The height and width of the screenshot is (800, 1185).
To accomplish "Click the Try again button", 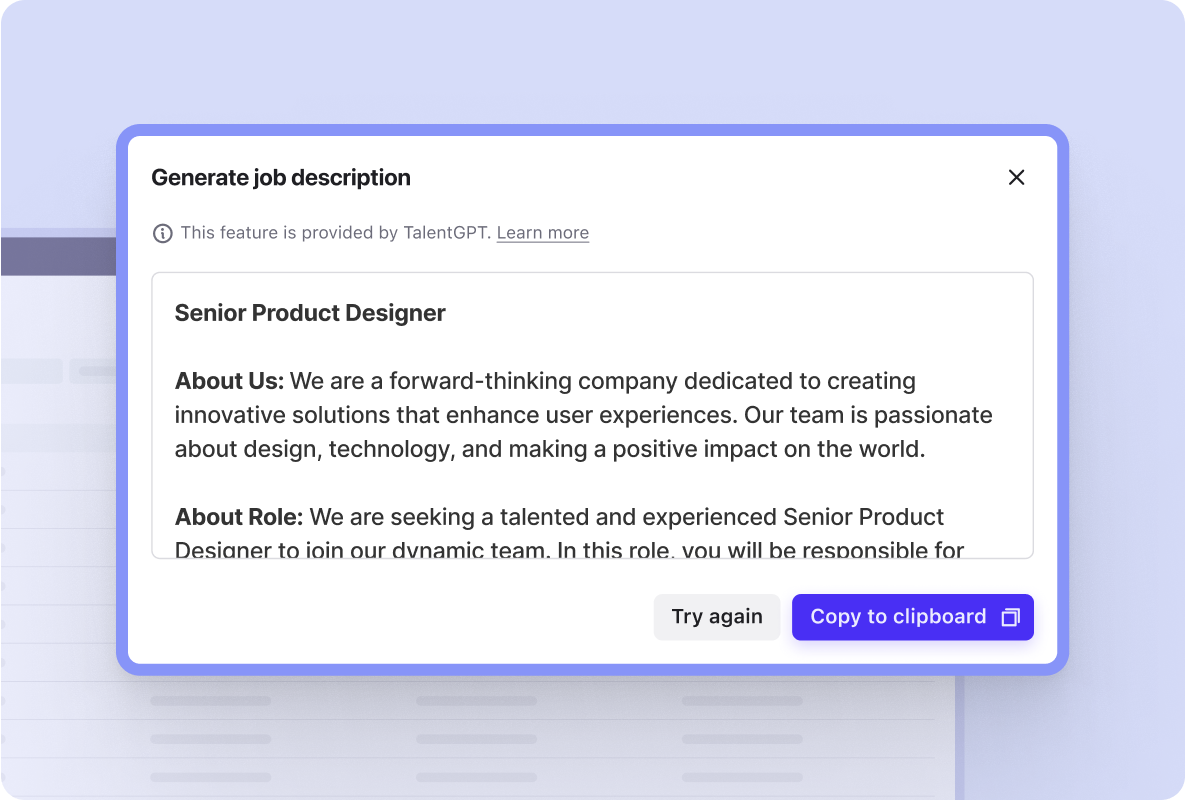I will click(x=716, y=616).
